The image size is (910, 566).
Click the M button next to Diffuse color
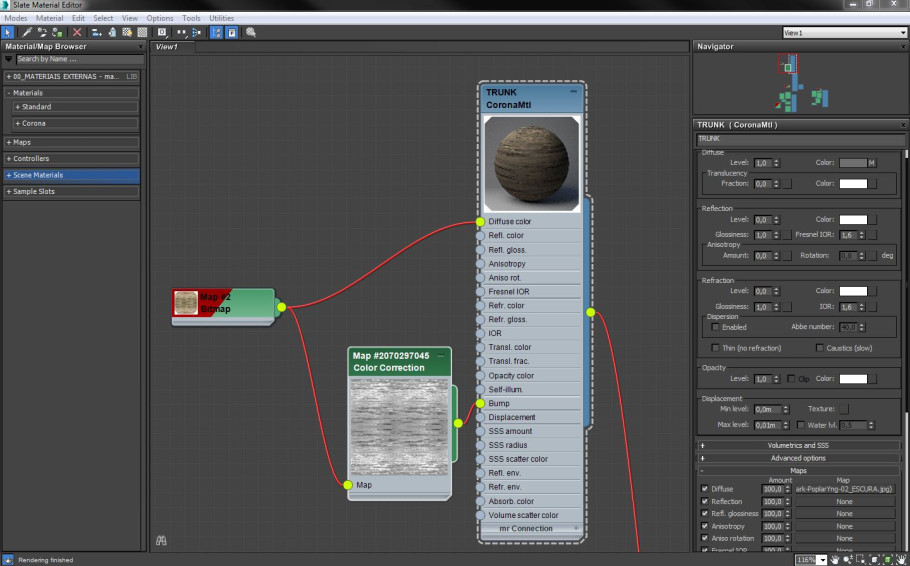point(871,163)
